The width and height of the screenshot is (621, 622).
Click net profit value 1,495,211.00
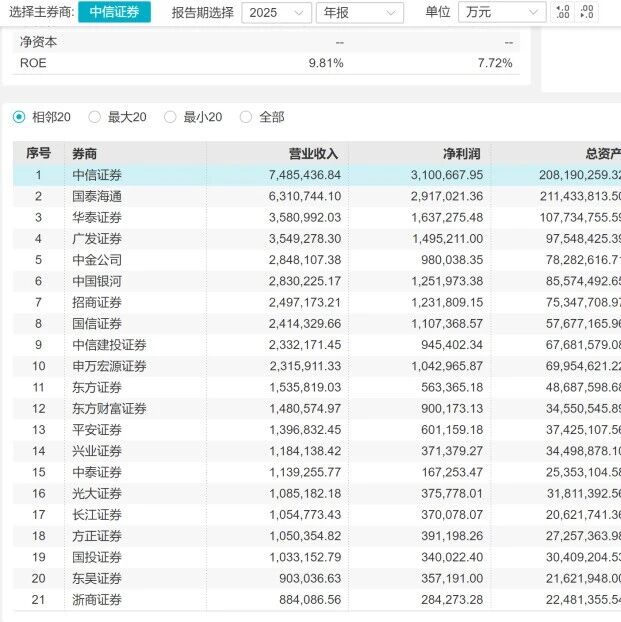(447, 239)
